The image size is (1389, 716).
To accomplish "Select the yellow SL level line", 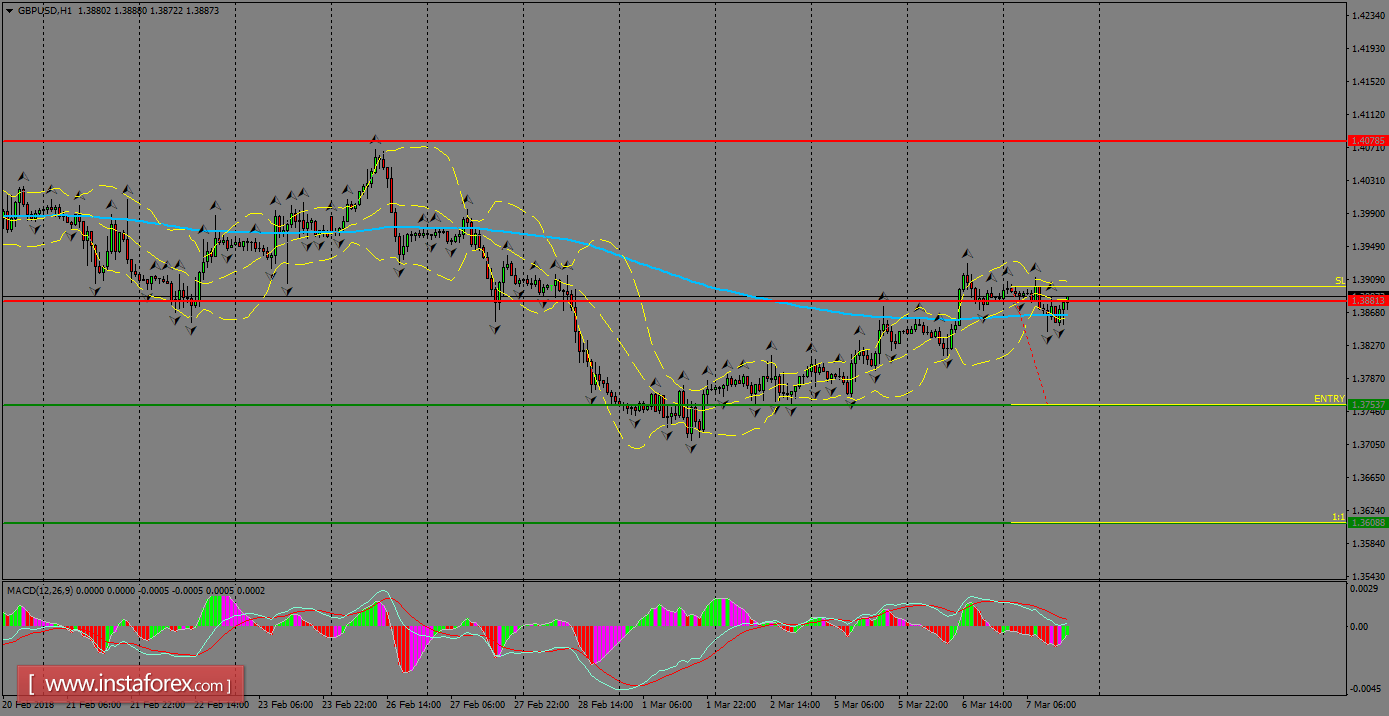I will 1200,285.
